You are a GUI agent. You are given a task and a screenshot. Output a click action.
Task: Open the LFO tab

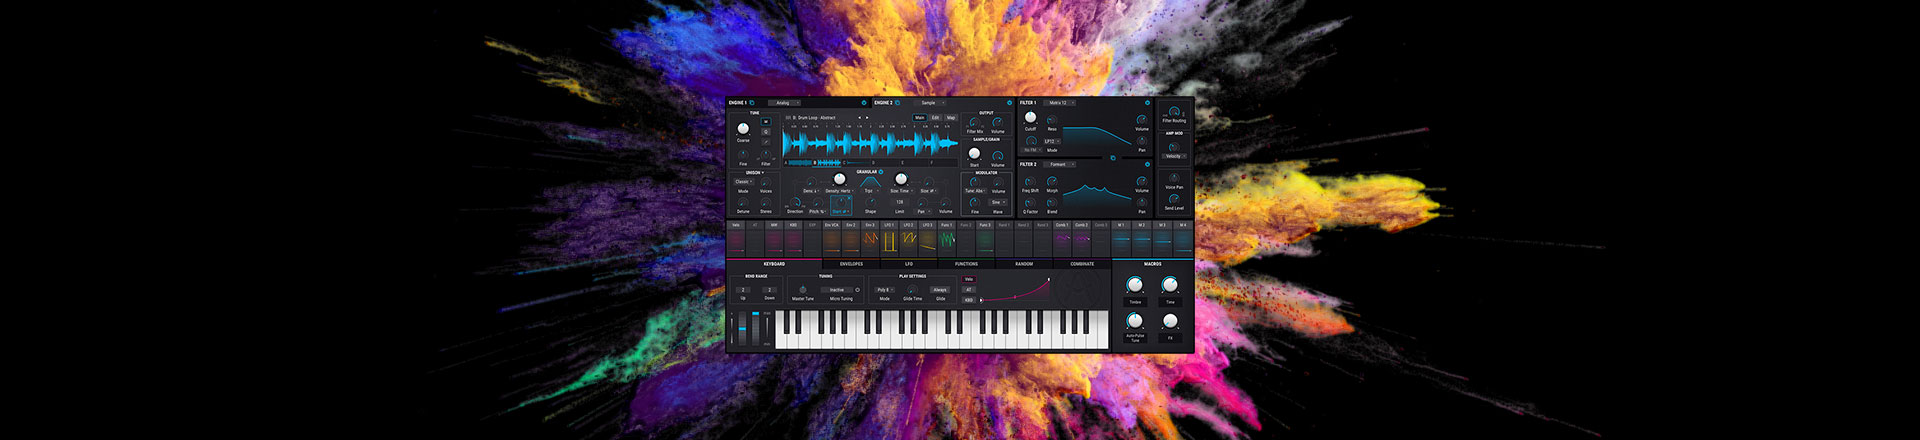(x=909, y=264)
